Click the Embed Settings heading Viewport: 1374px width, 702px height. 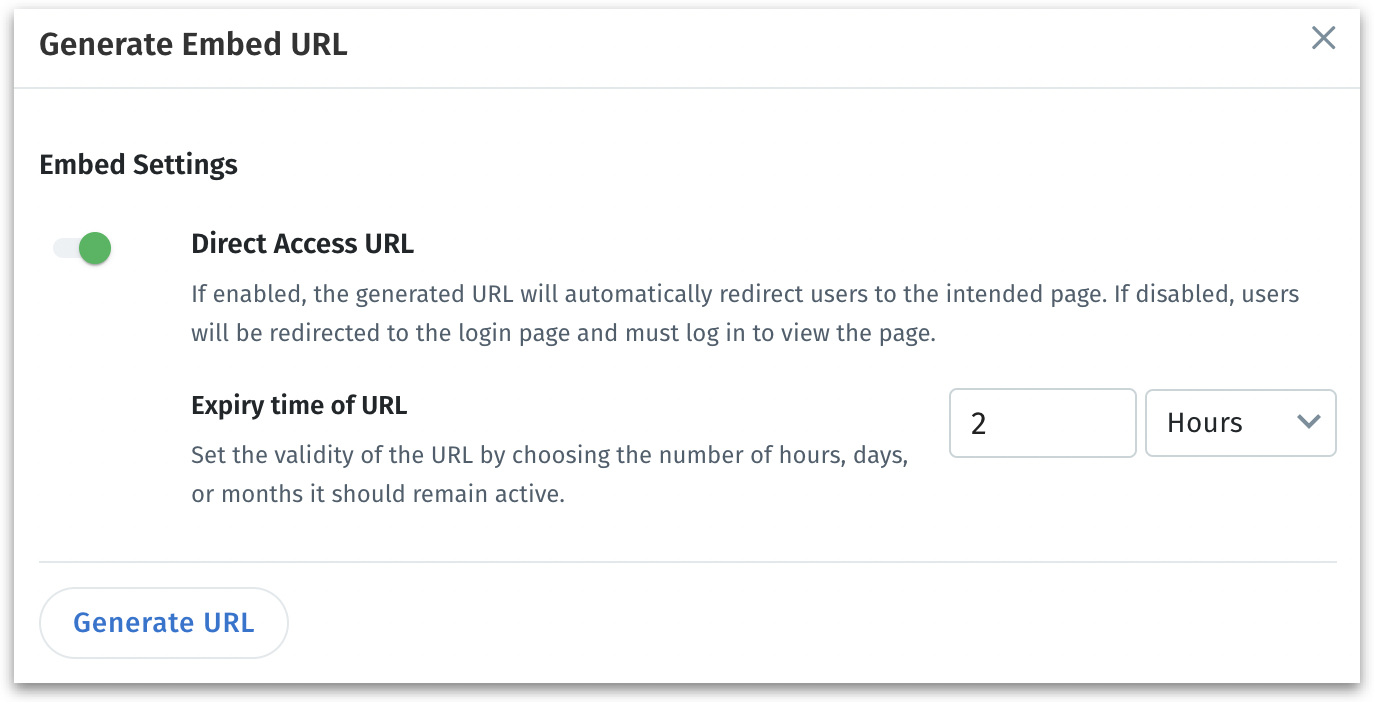click(x=138, y=164)
